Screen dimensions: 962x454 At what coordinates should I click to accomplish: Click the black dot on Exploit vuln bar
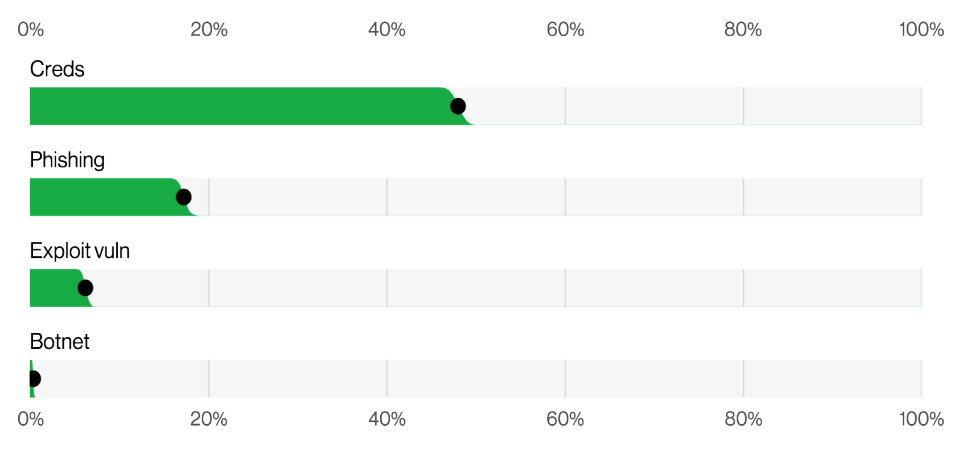click(85, 288)
